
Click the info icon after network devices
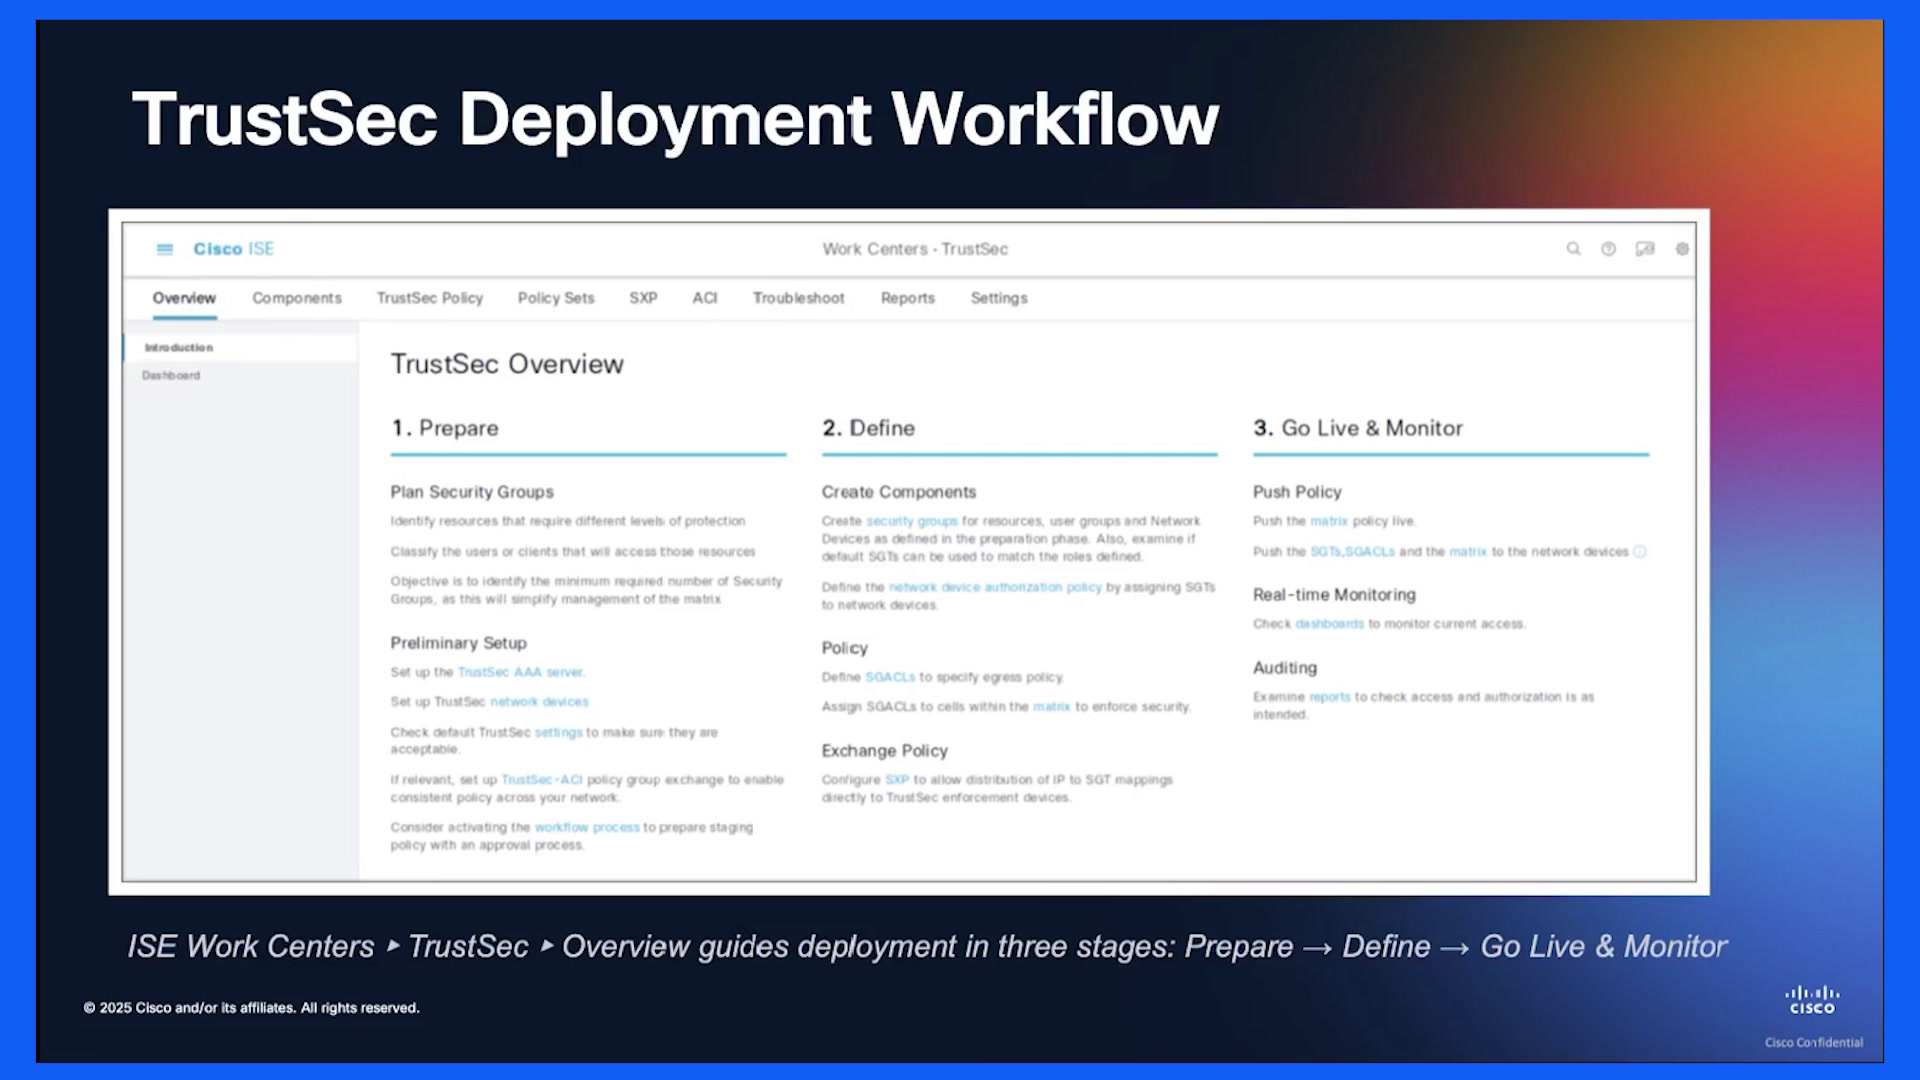click(1639, 552)
